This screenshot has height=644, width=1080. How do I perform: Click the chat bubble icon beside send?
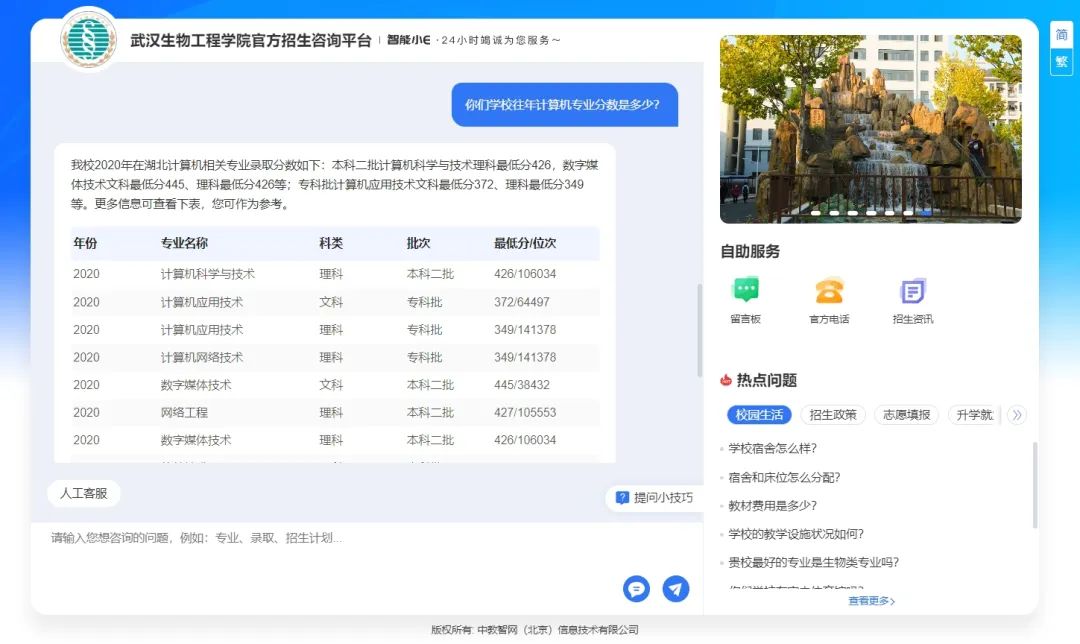(636, 589)
